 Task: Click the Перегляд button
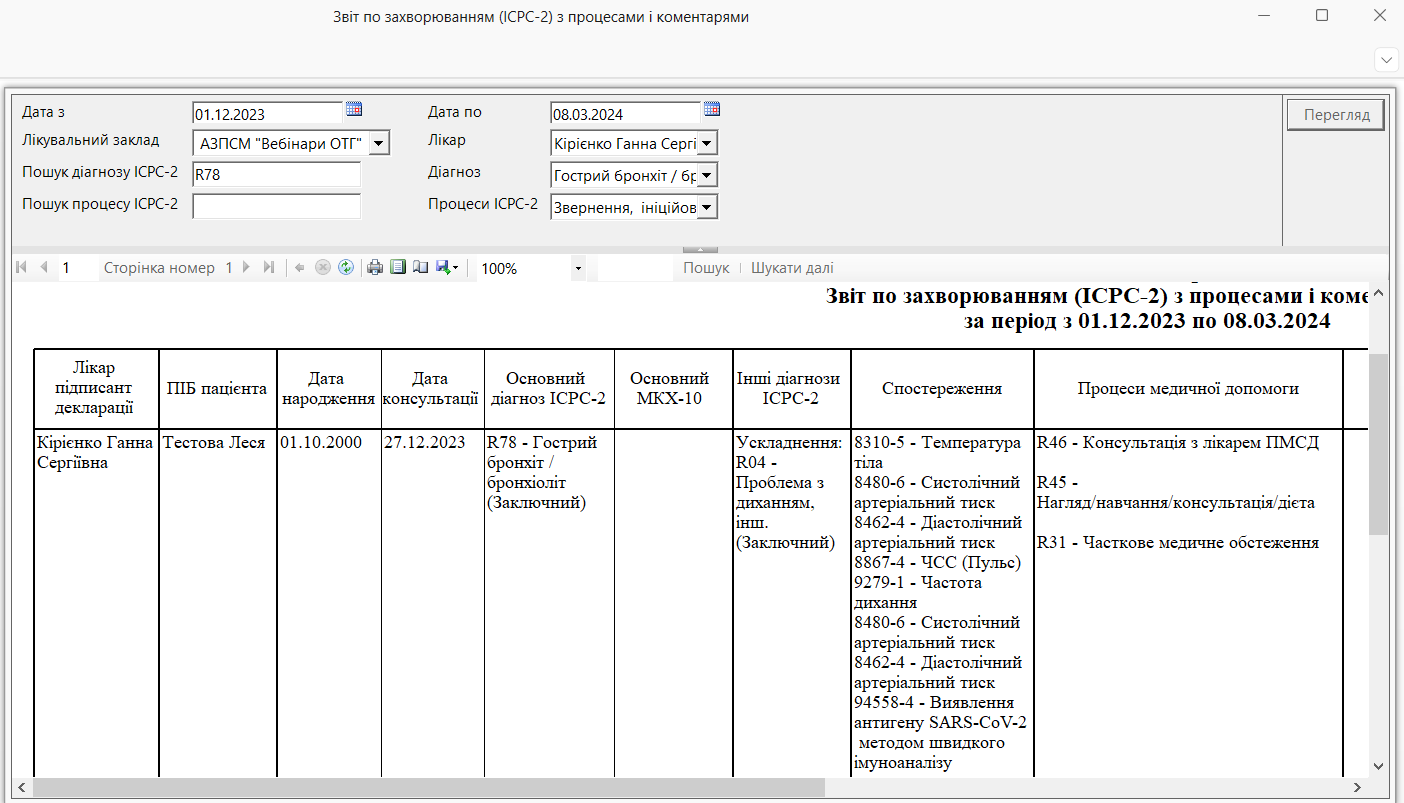point(1336,115)
